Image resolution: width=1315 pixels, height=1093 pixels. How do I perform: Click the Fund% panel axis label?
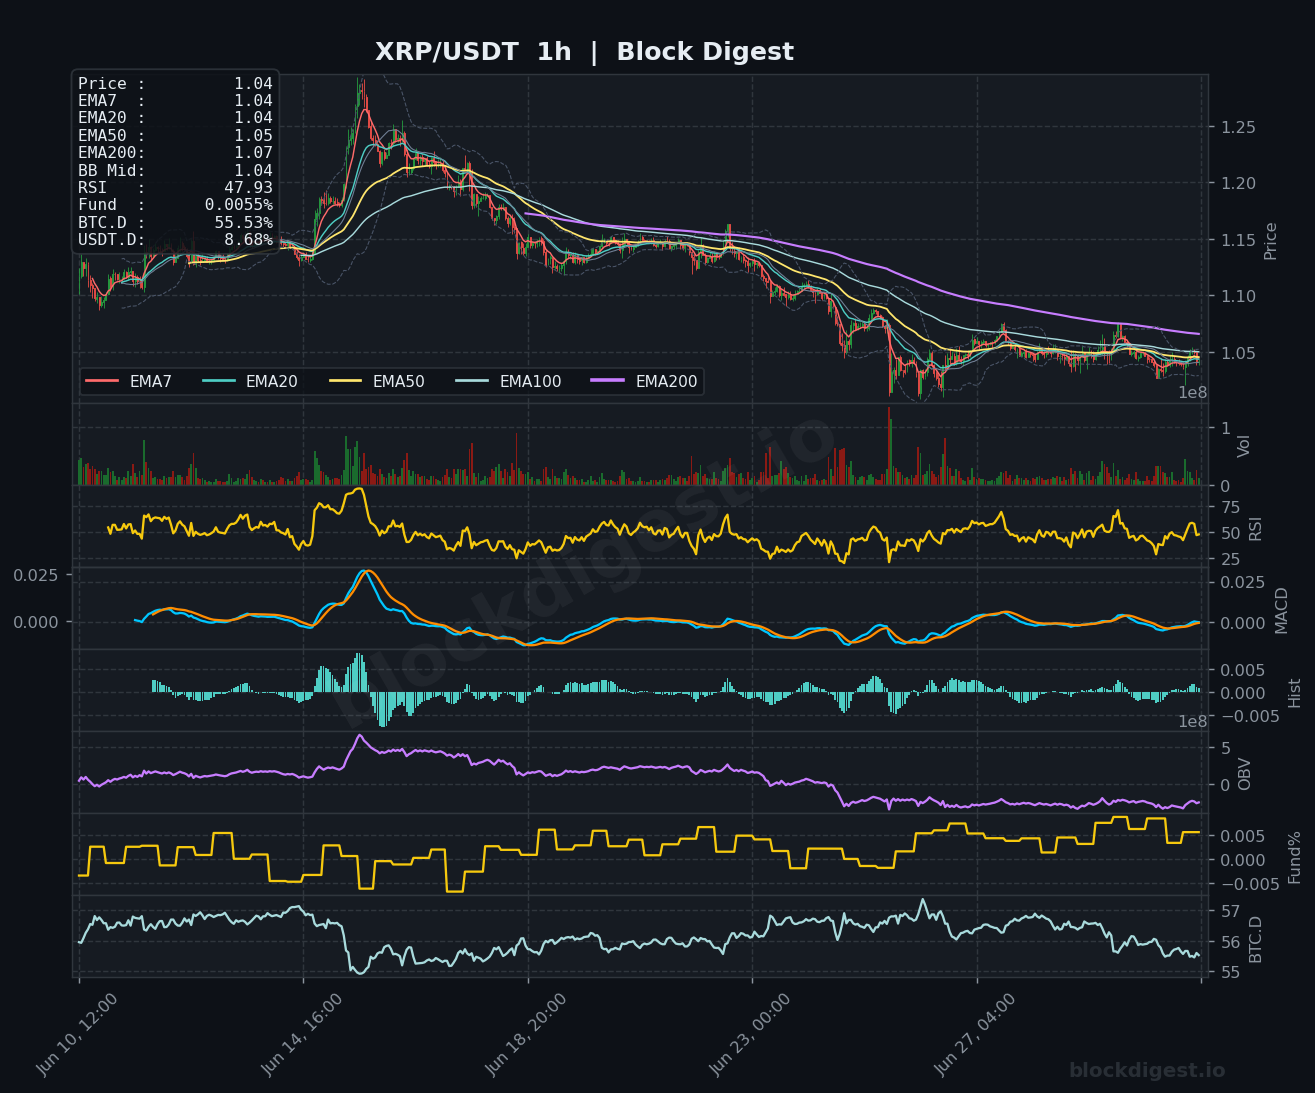pos(1295,857)
